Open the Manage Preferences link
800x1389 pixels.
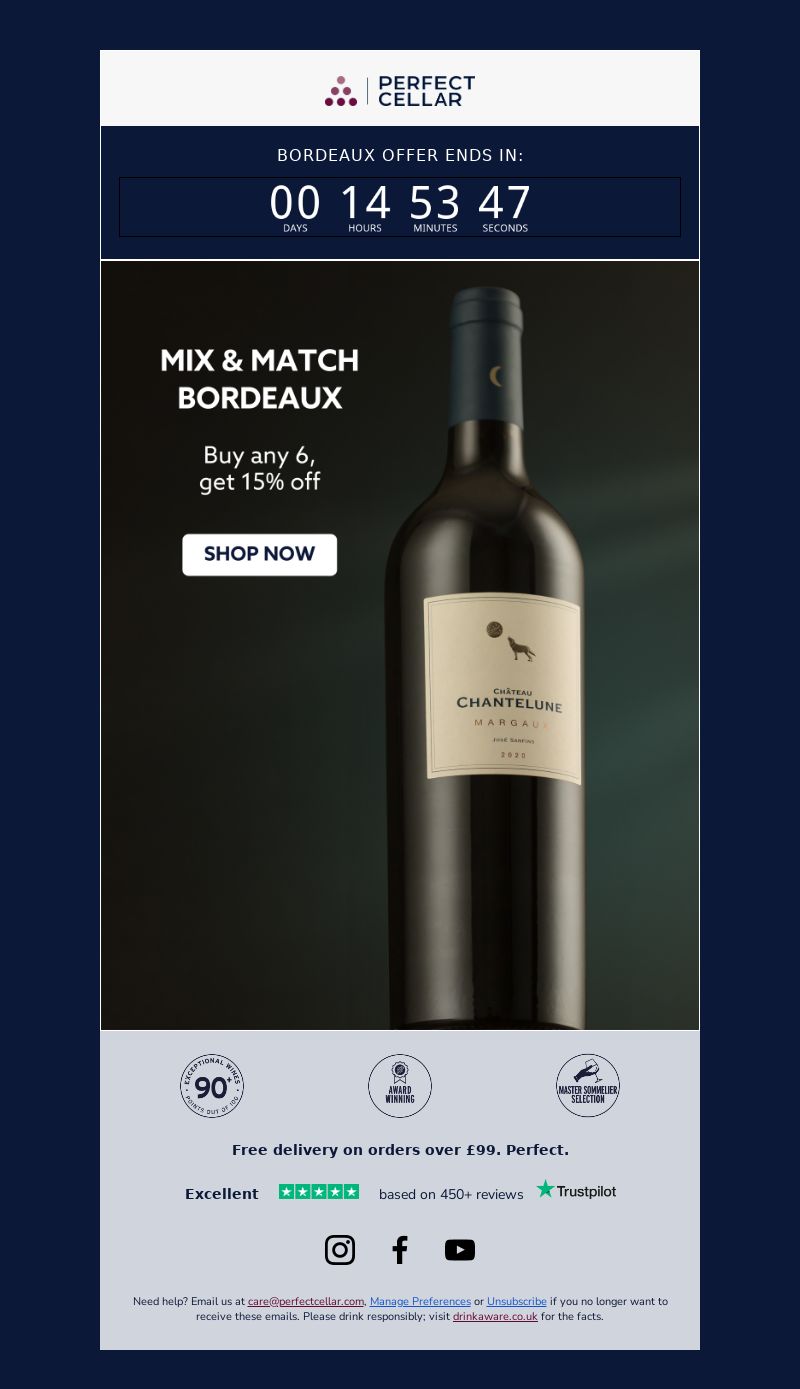[420, 1301]
